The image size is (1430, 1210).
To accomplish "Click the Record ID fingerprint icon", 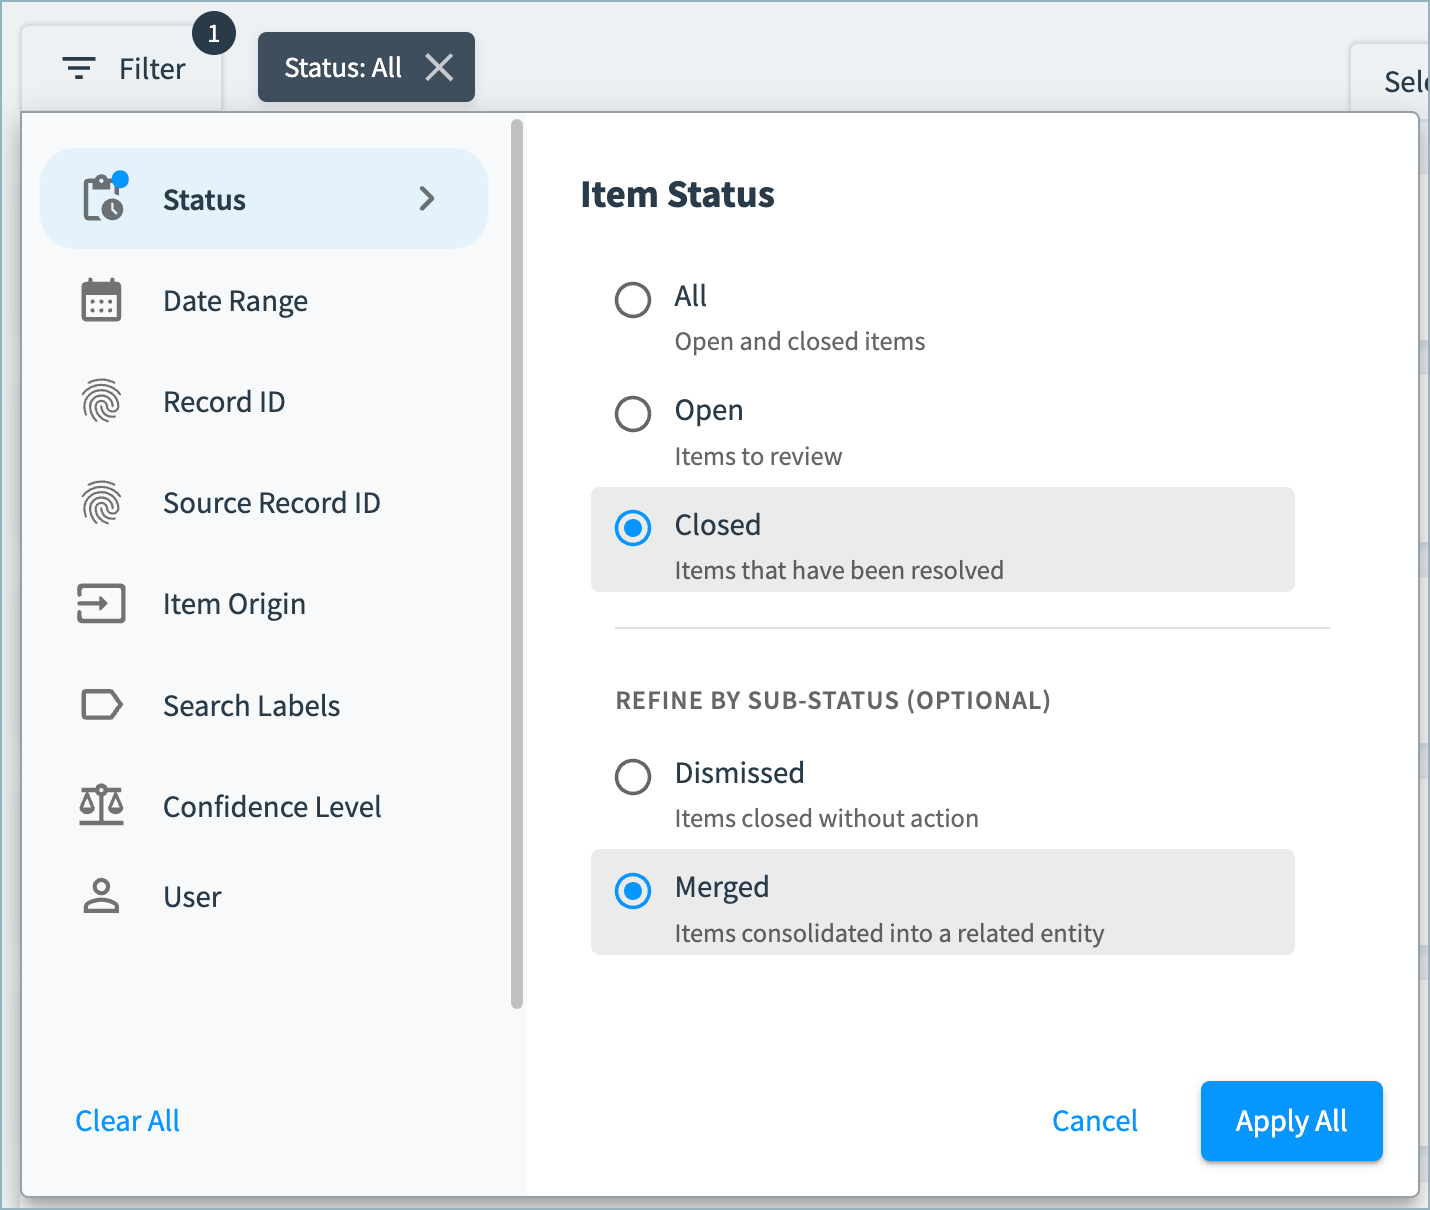I will [x=101, y=401].
